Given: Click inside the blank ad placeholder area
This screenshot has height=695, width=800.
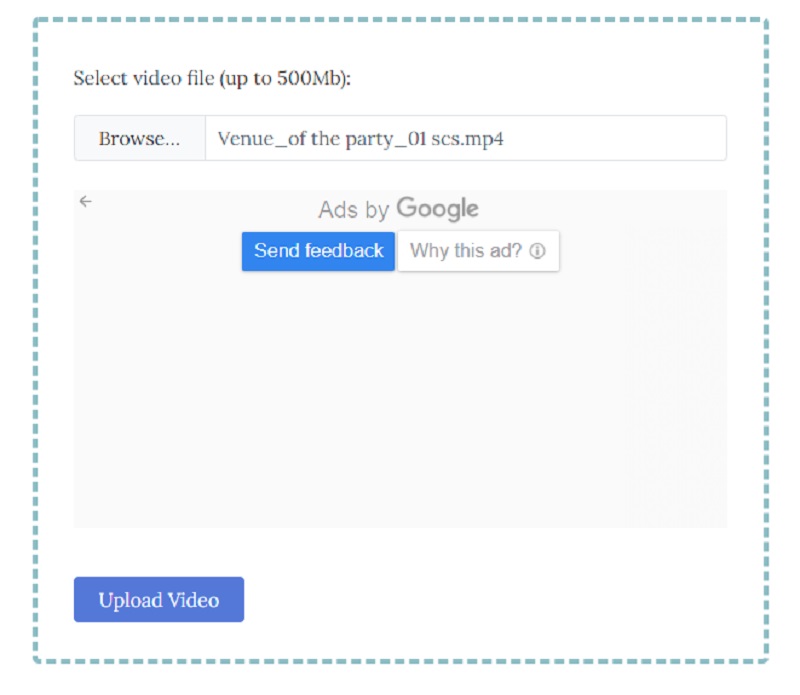Looking at the screenshot, I should (400, 400).
